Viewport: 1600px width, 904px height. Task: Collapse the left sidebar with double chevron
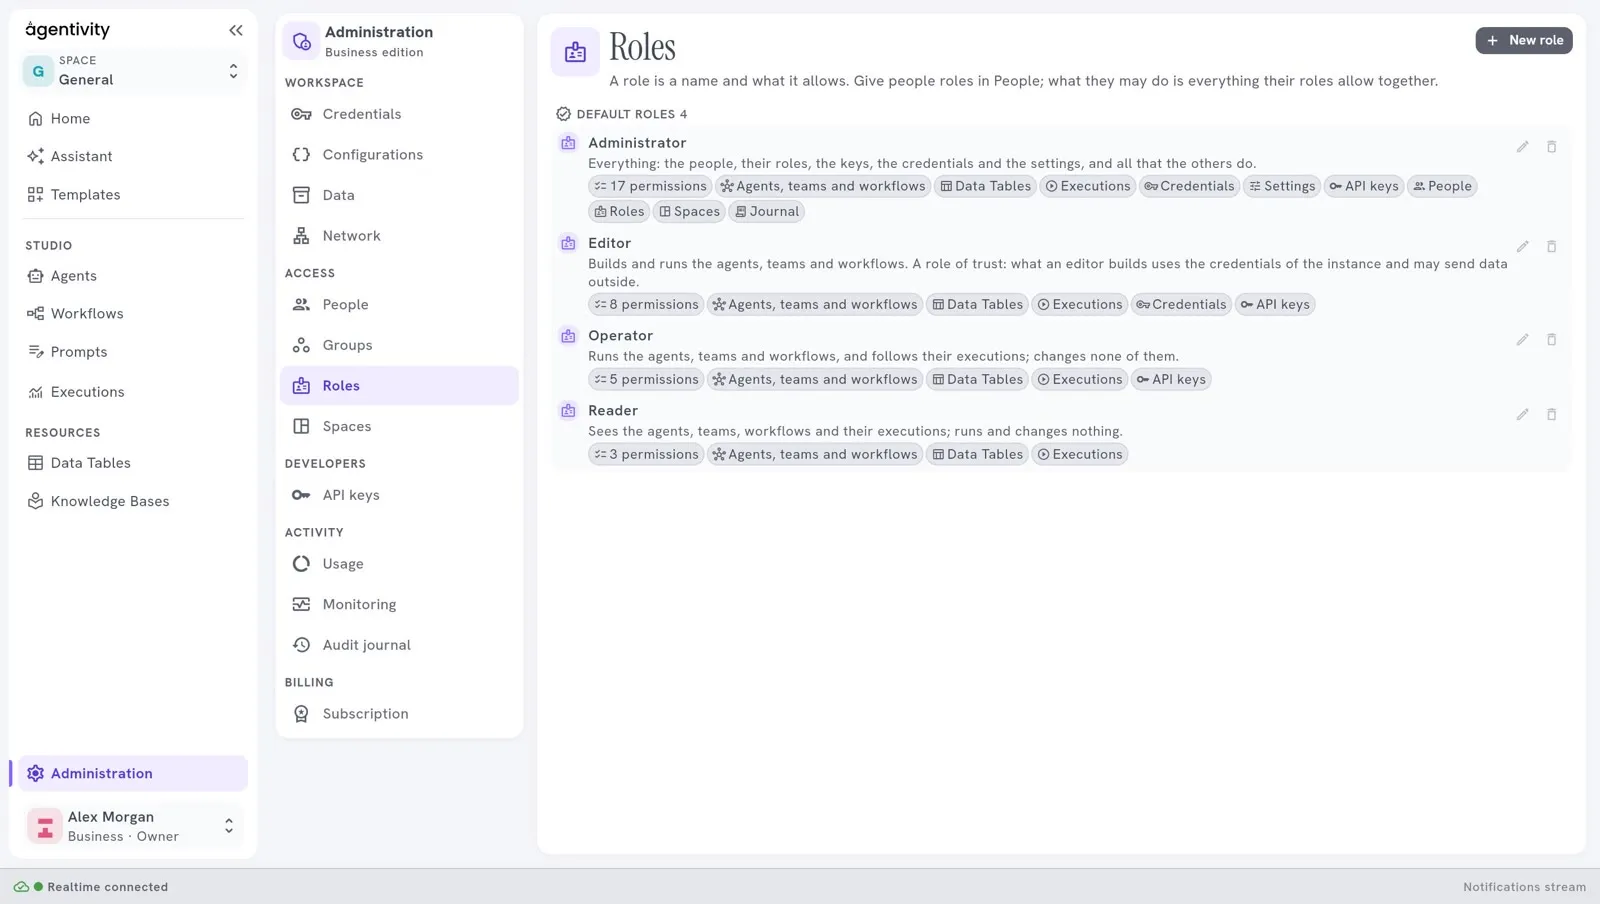[x=235, y=30]
